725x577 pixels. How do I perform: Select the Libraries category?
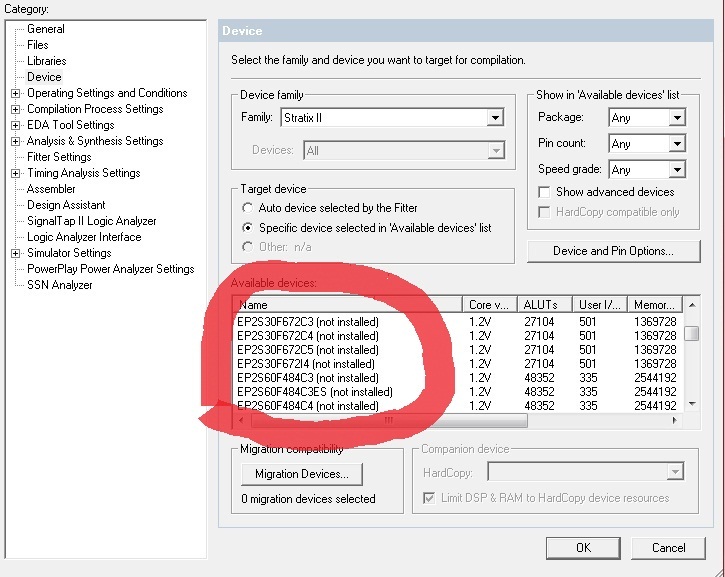click(x=47, y=61)
